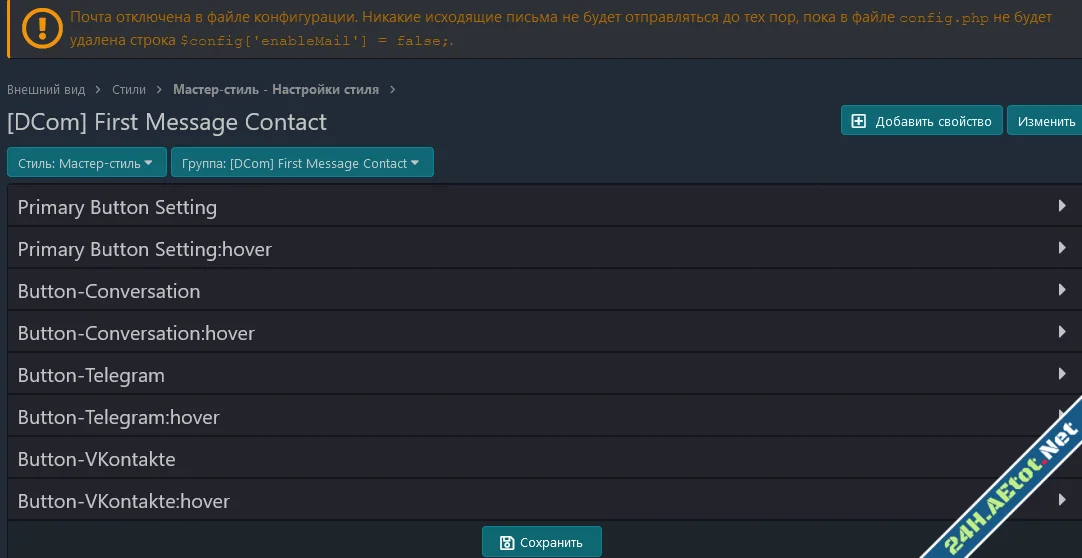This screenshot has width=1082, height=558.
Task: Click the floppy disk save icon
Action: [x=506, y=542]
